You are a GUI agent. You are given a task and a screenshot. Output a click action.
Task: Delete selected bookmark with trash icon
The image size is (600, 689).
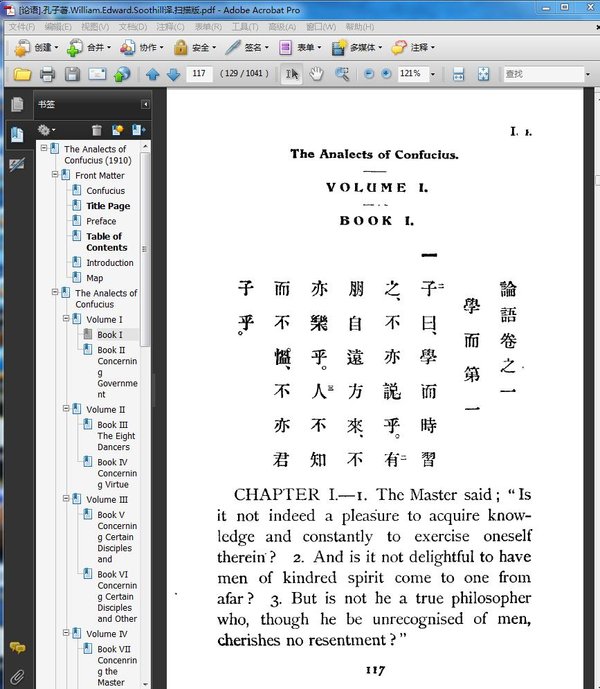[x=97, y=130]
